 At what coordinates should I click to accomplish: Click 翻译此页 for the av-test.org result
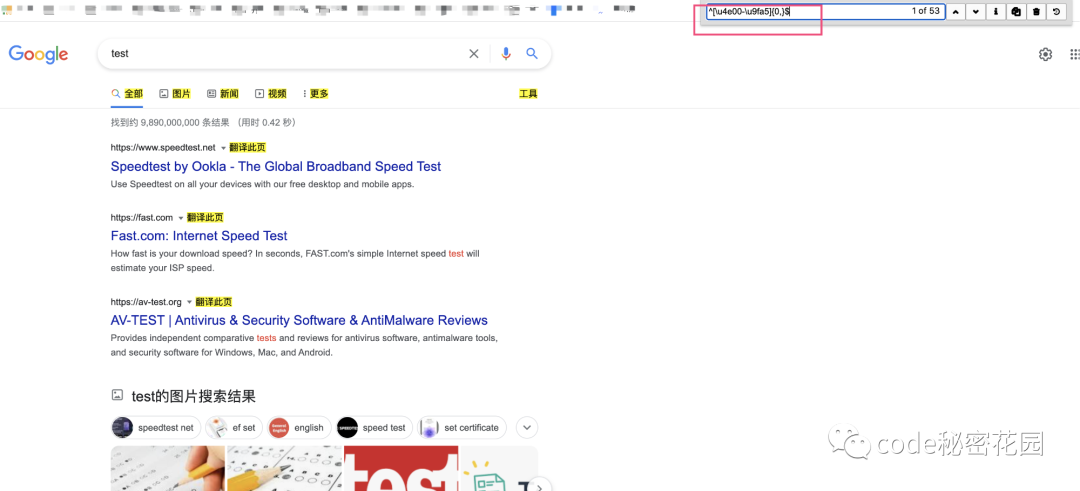214,302
